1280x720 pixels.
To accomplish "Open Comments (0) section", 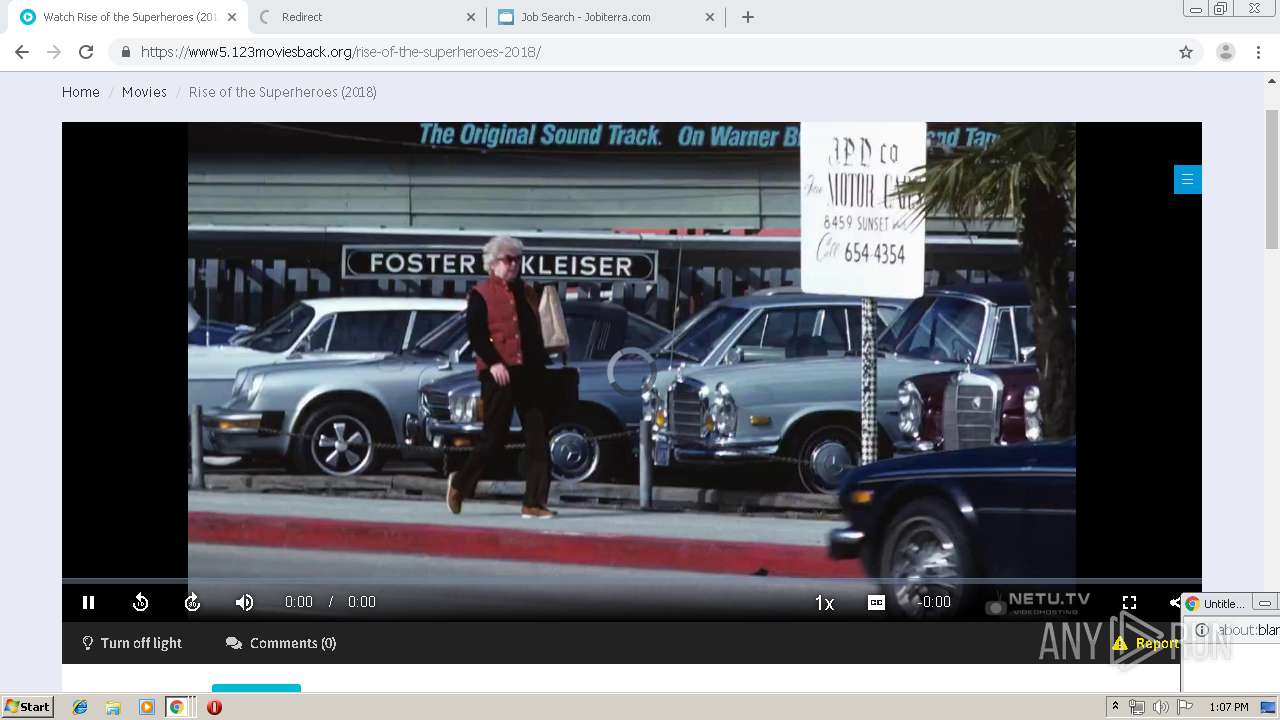I will (281, 643).
